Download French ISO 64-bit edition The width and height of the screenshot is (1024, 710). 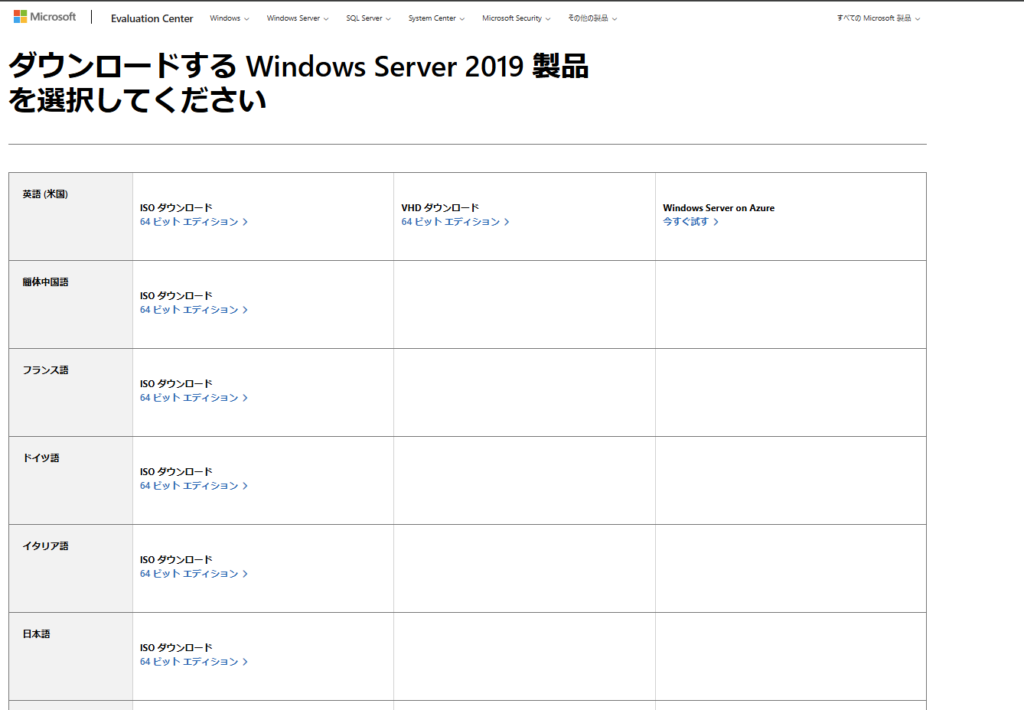point(193,398)
